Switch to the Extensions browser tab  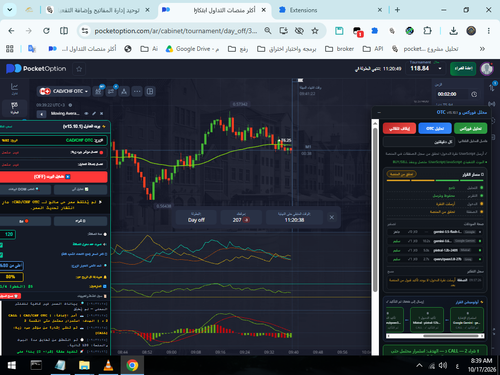point(331,10)
